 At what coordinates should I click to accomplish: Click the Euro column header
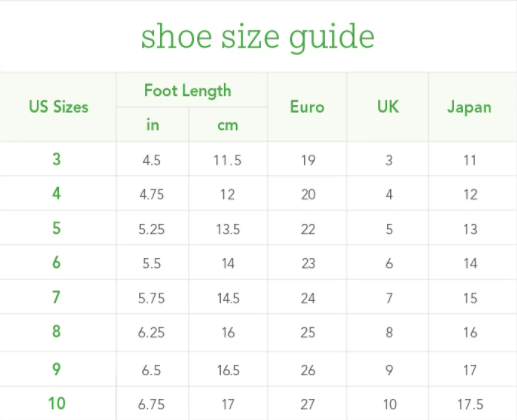point(307,107)
